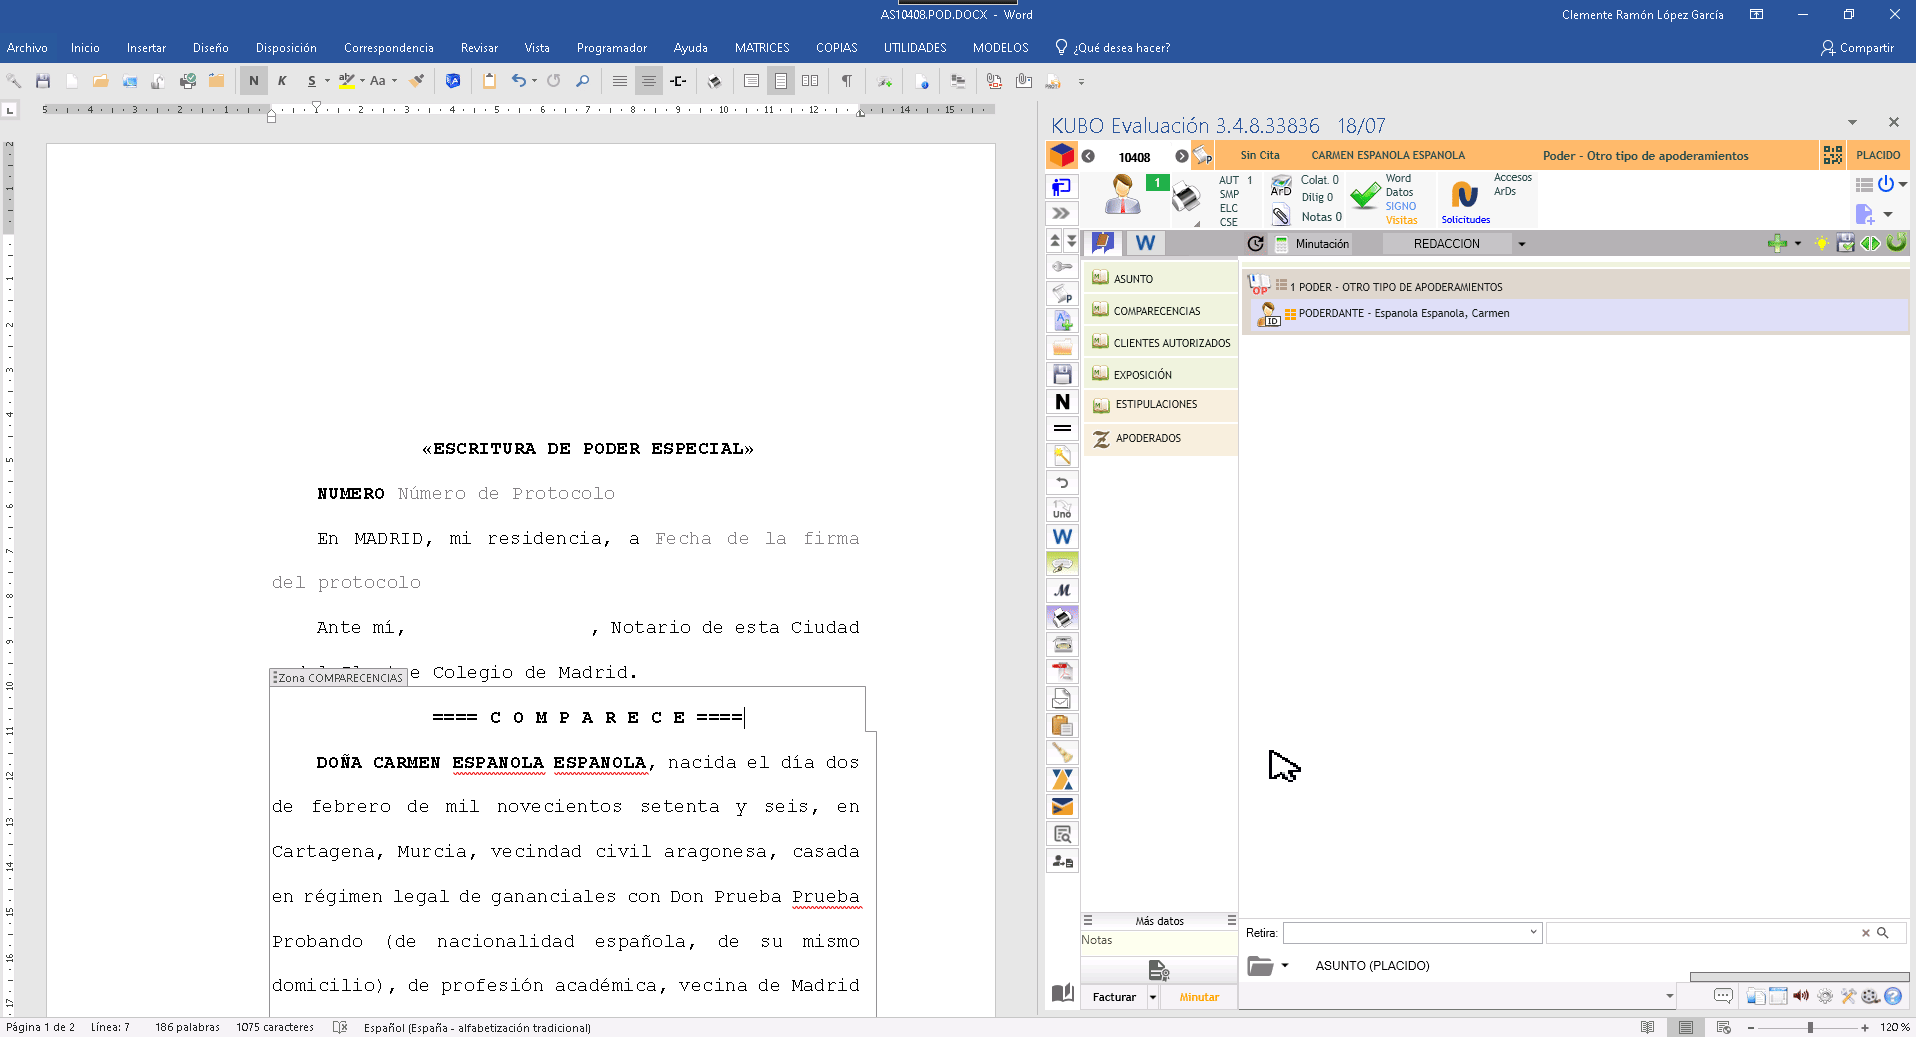Click the Minutar button
Image resolution: width=1916 pixels, height=1037 pixels.
point(1199,997)
